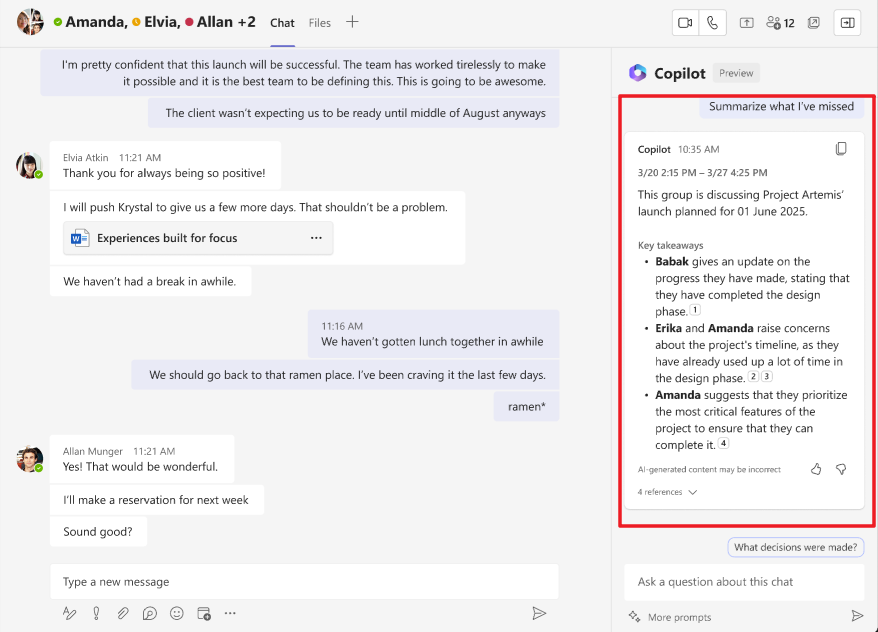Start a video call
Screen dimensions: 878x632
click(x=685, y=23)
